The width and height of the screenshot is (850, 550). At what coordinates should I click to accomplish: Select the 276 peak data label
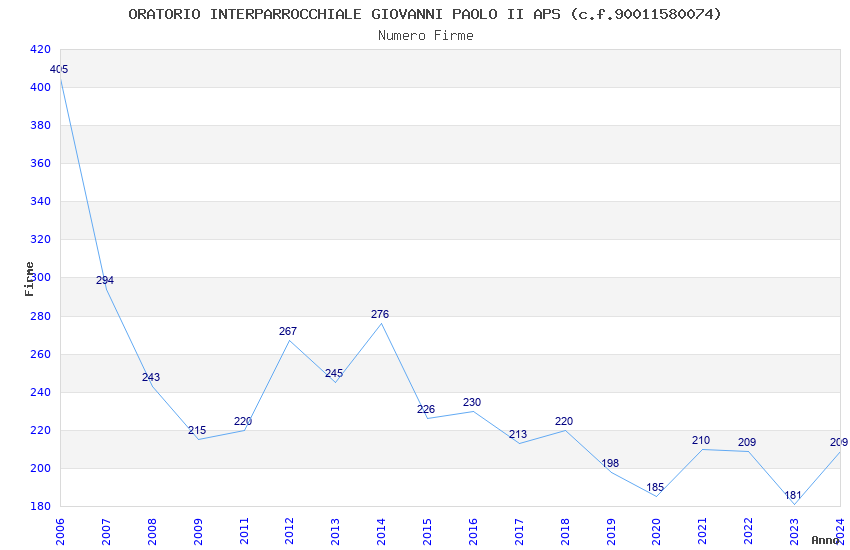click(x=380, y=314)
